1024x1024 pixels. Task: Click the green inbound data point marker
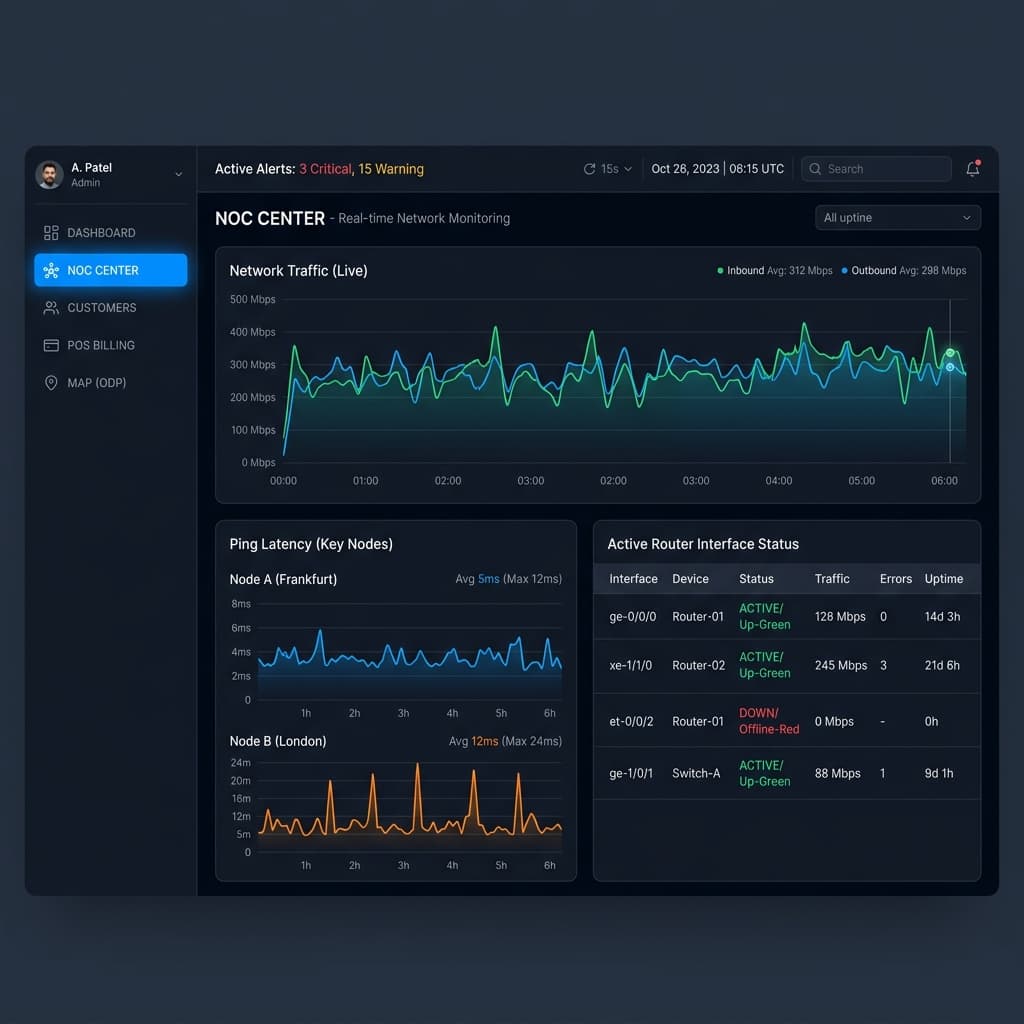tap(950, 353)
